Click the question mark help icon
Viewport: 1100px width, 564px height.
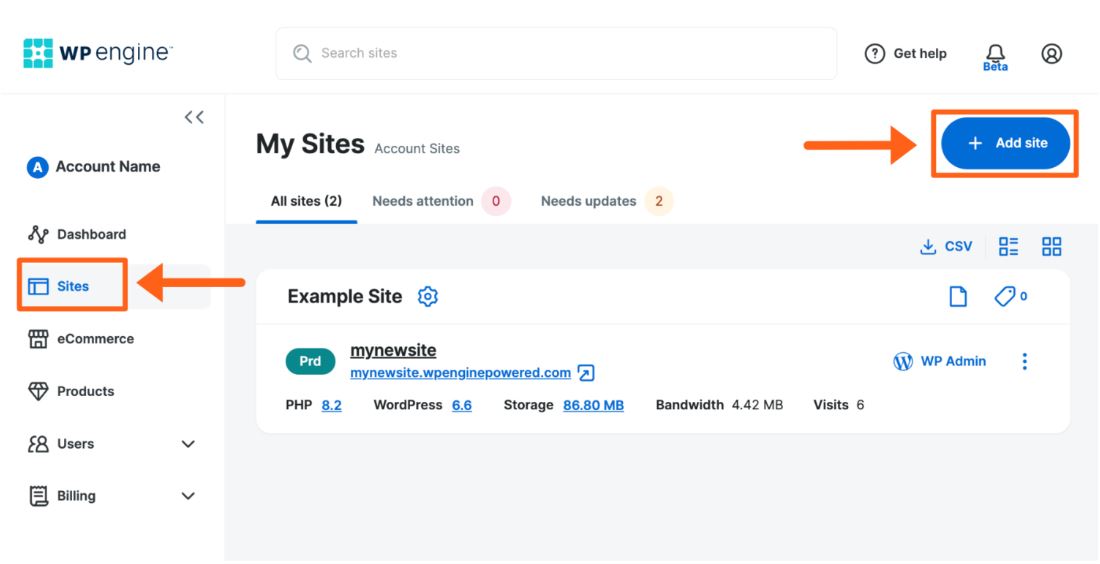click(875, 53)
